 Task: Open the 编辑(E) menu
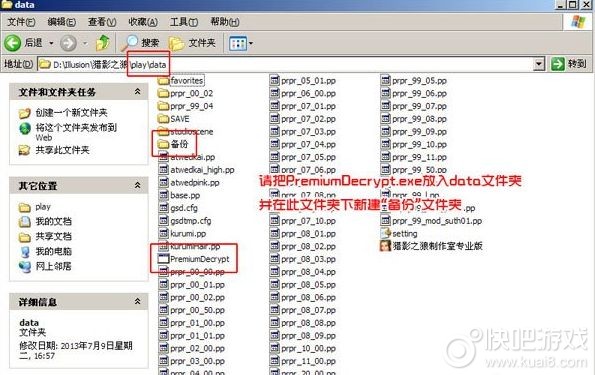(61, 22)
